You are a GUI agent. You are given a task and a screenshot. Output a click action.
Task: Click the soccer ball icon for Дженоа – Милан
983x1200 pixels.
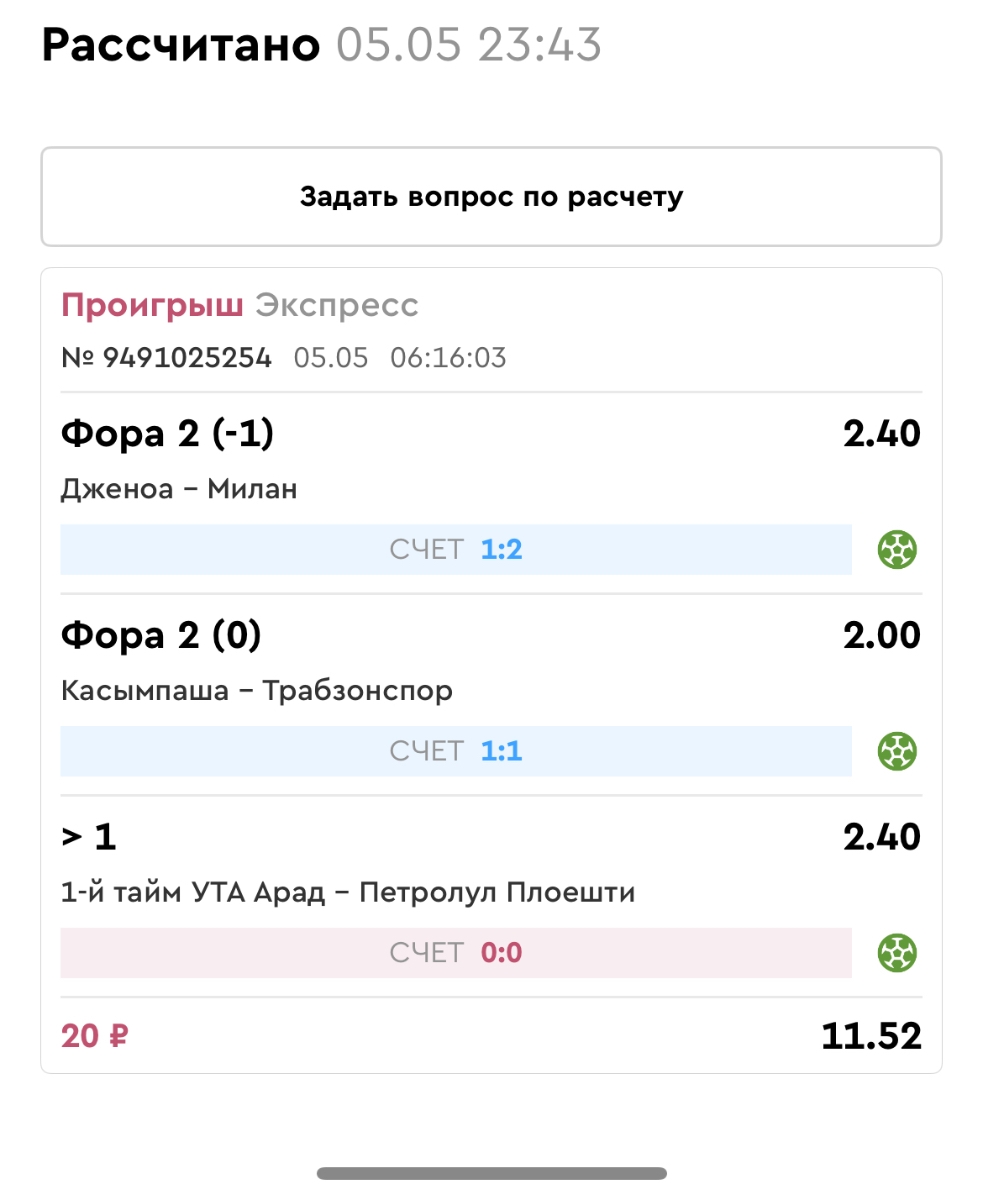point(897,550)
